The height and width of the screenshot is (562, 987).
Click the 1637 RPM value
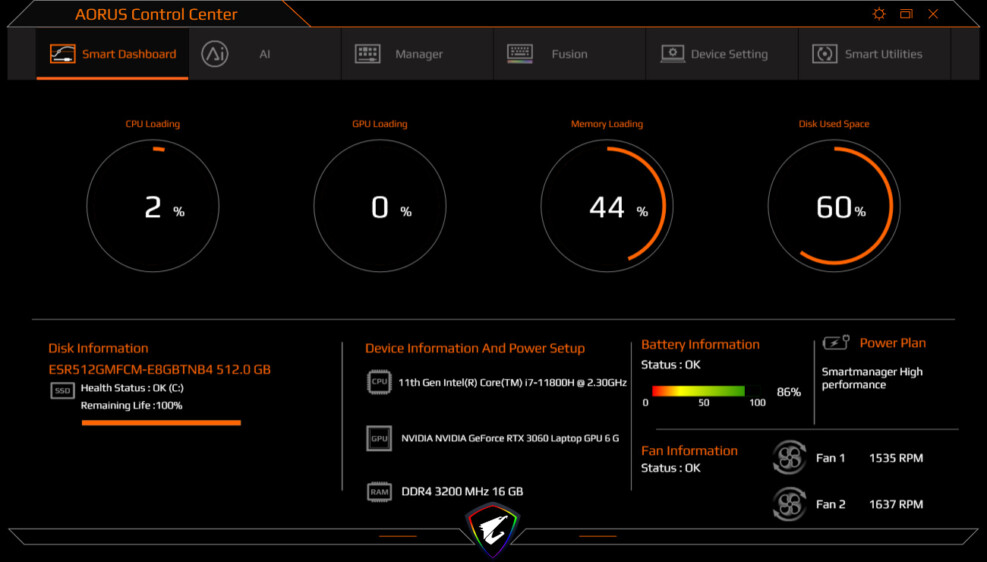(896, 504)
